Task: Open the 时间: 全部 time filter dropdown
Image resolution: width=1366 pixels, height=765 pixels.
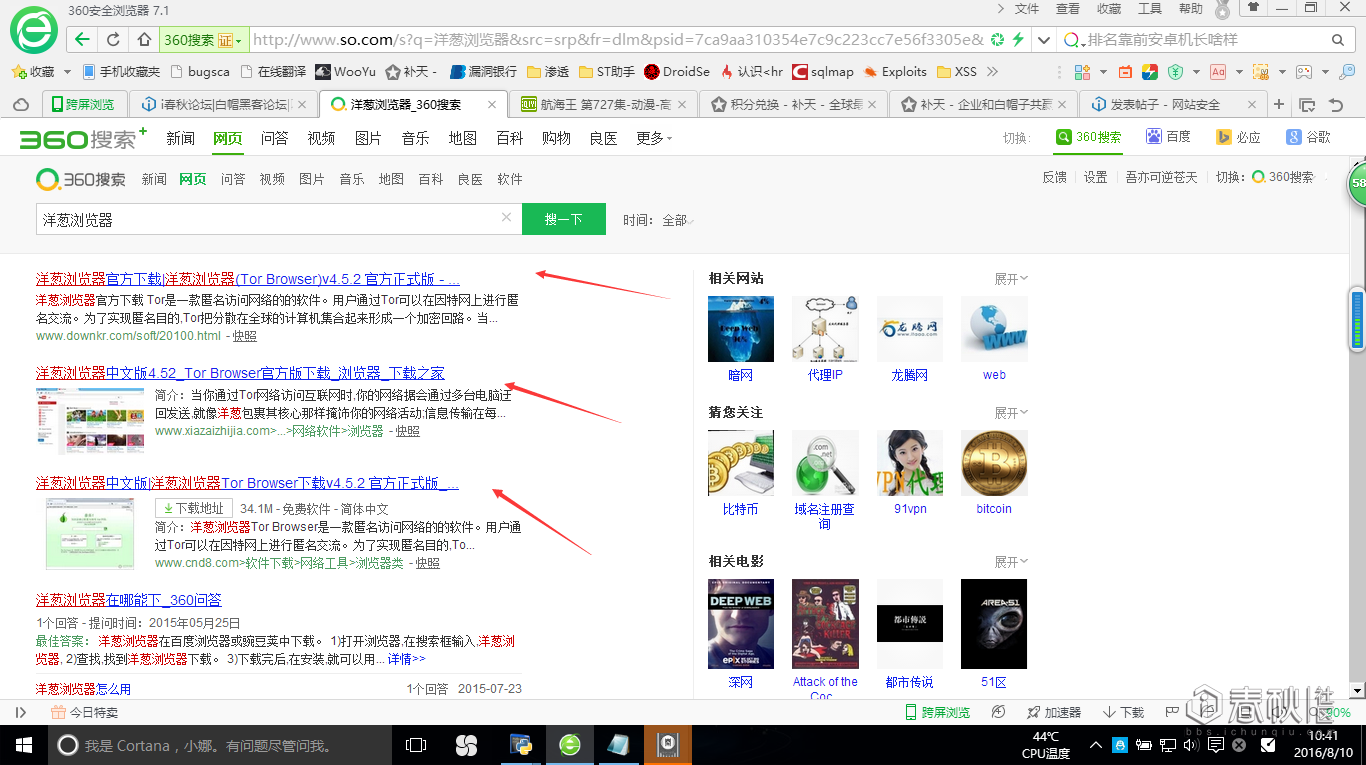Action: tap(659, 220)
